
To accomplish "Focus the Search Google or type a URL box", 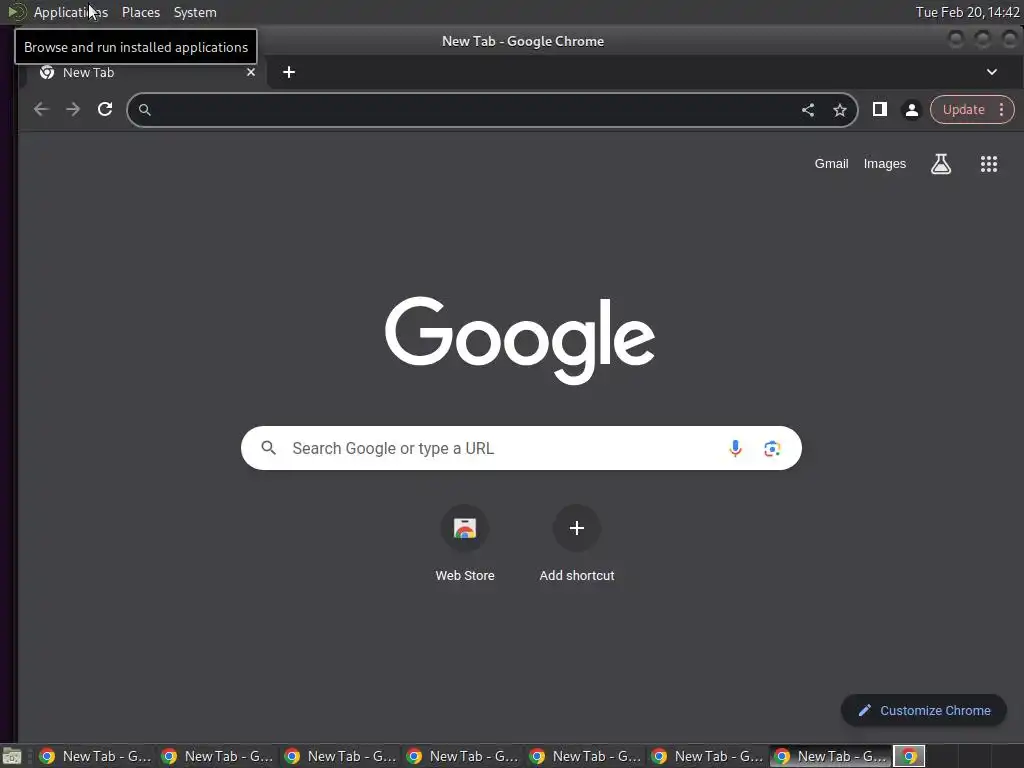I will click(521, 448).
